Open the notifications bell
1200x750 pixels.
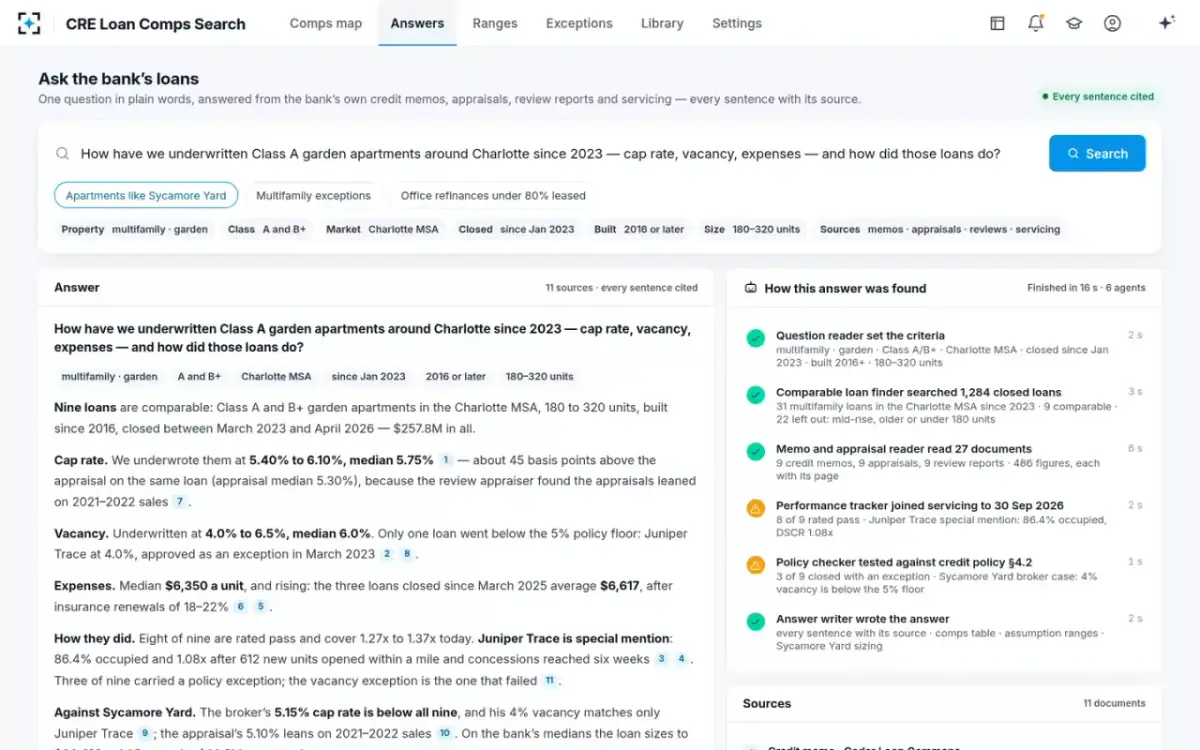[1036, 23]
